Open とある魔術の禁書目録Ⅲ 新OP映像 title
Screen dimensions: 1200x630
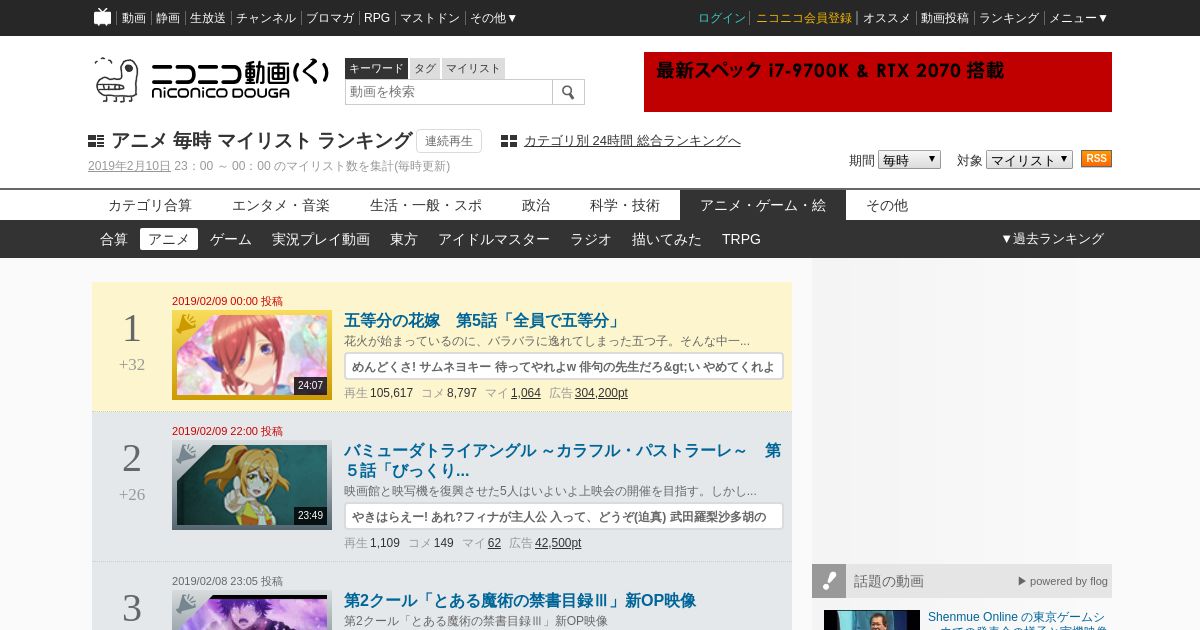click(520, 601)
